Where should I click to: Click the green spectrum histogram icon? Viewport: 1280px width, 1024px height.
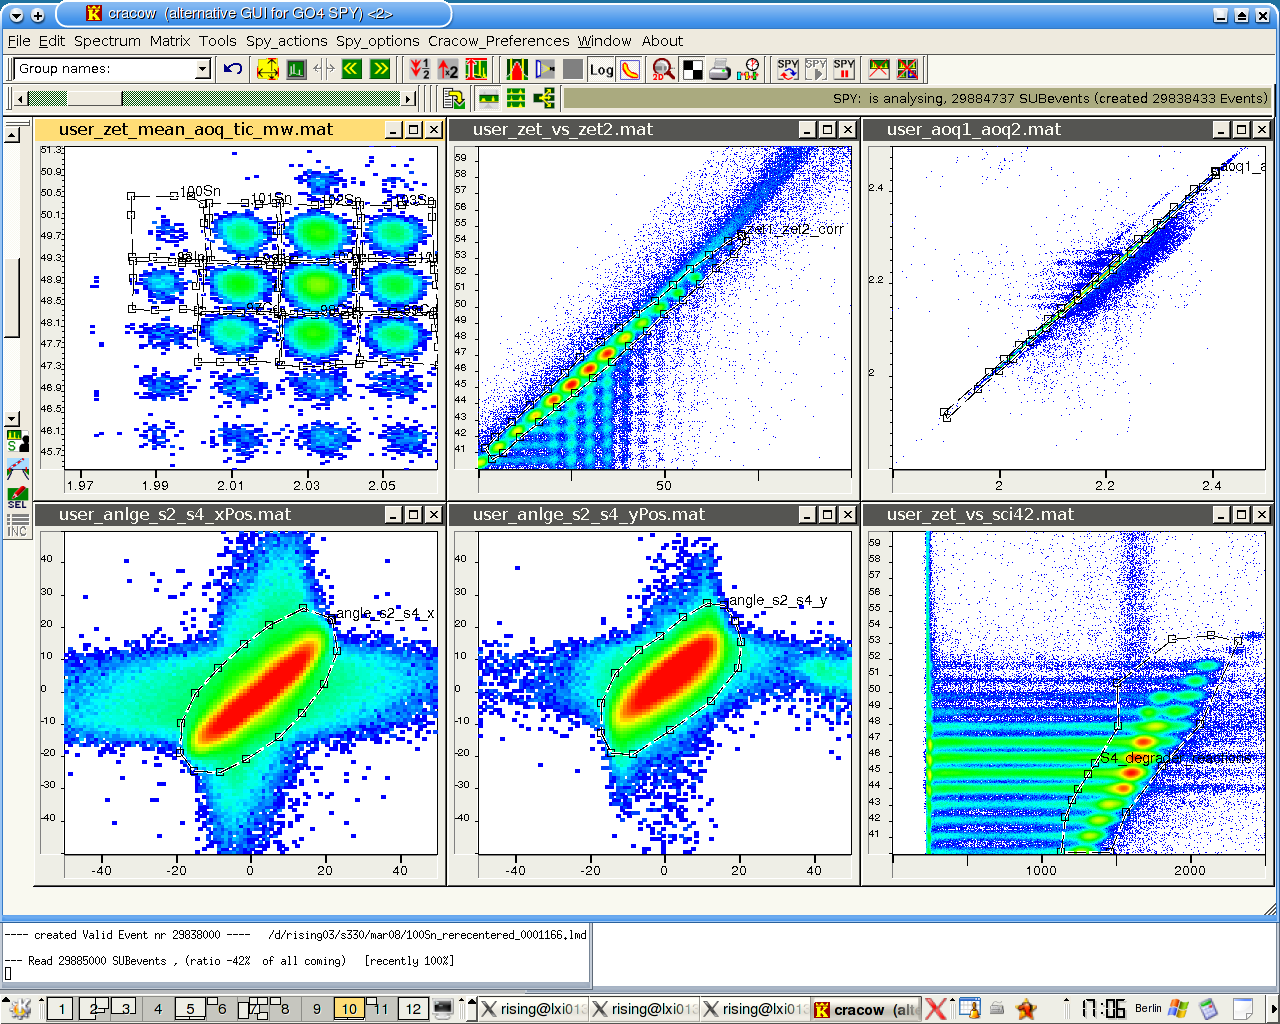coord(296,69)
